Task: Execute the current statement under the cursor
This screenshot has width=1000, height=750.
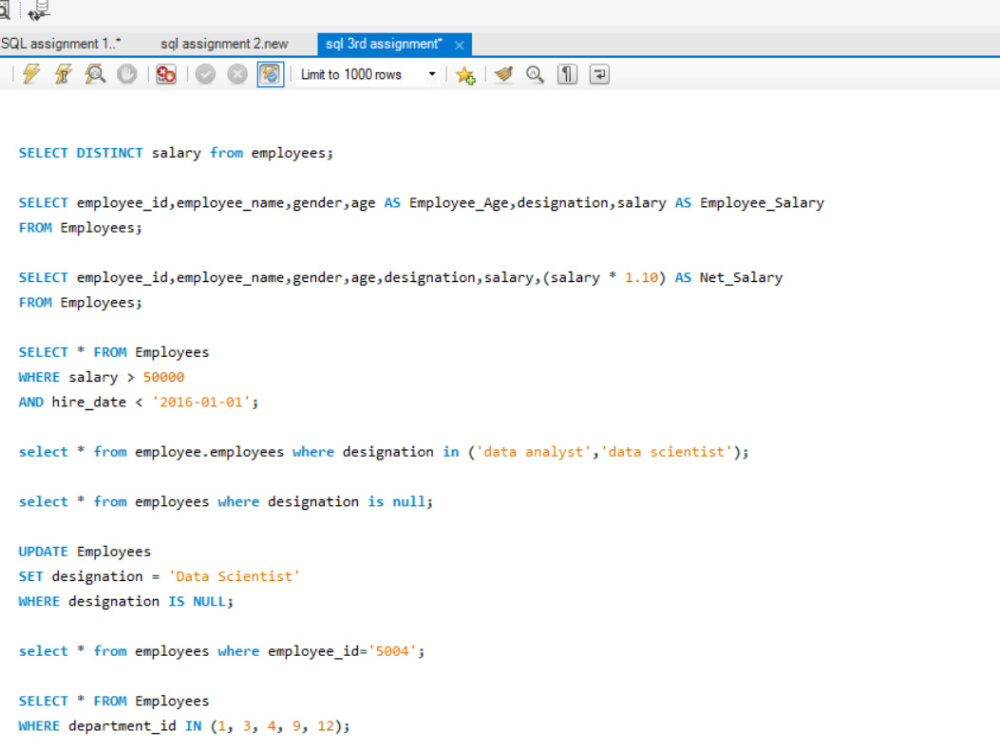Action: (63, 74)
